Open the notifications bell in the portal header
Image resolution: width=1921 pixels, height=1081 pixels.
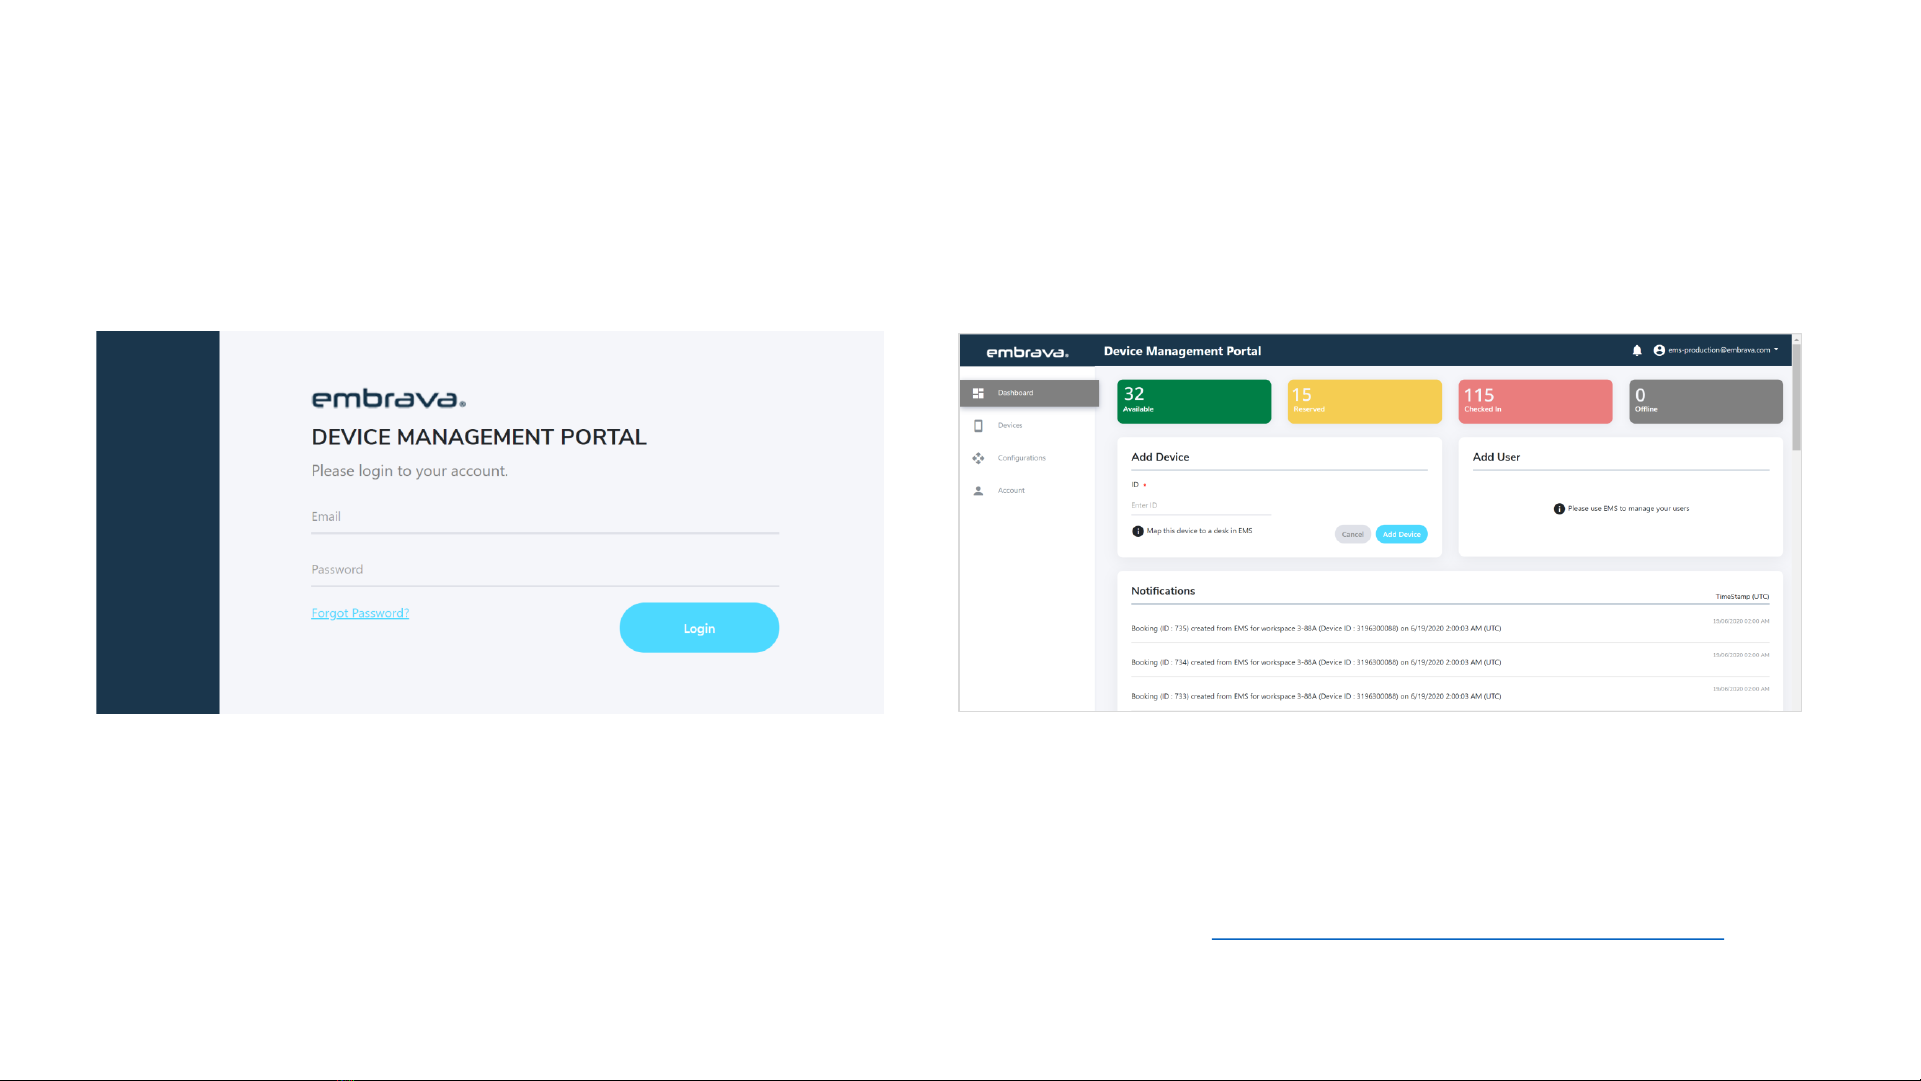(x=1637, y=350)
